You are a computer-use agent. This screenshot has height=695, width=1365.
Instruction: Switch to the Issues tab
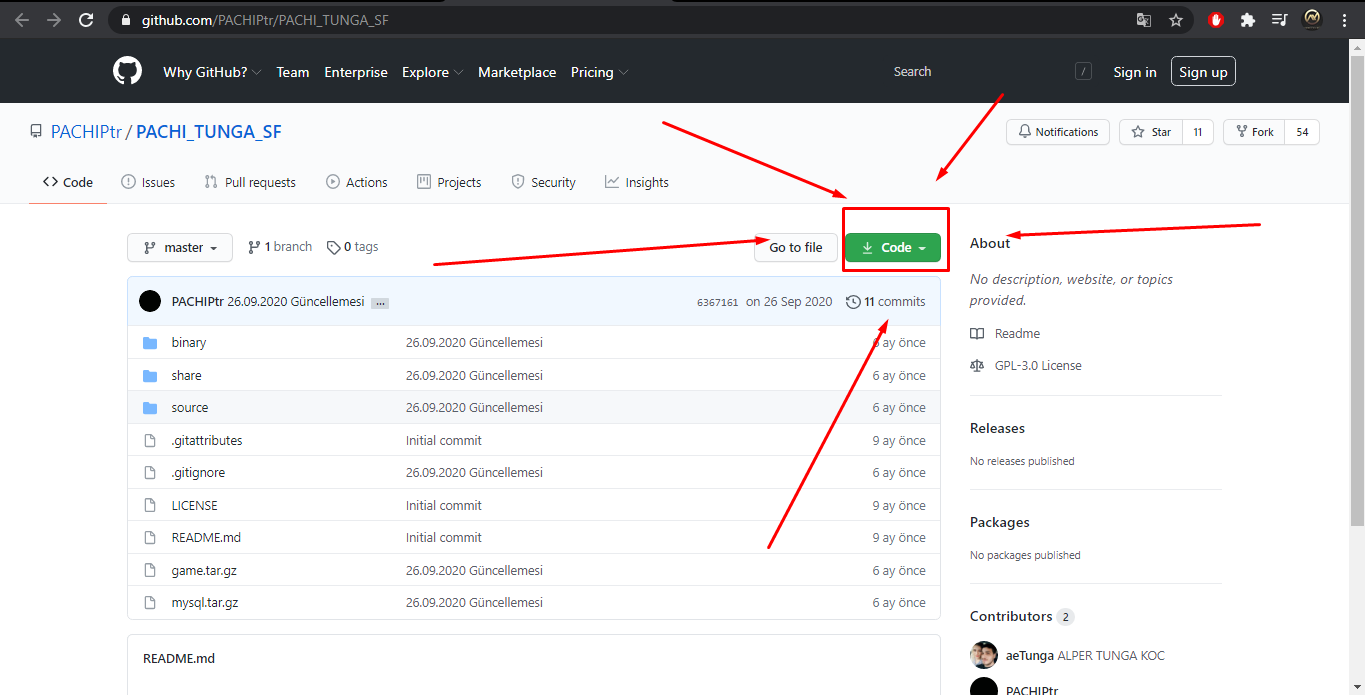pos(148,182)
